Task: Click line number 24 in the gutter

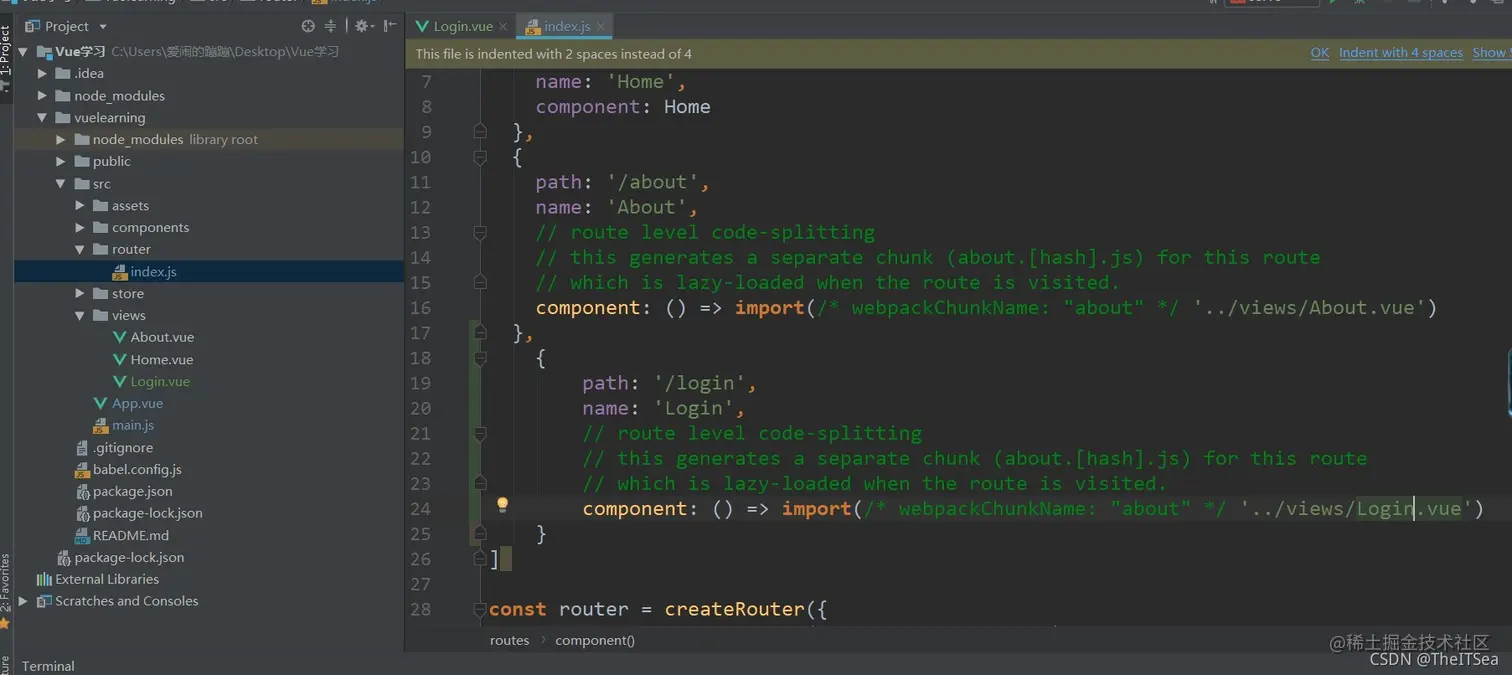Action: (x=420, y=509)
